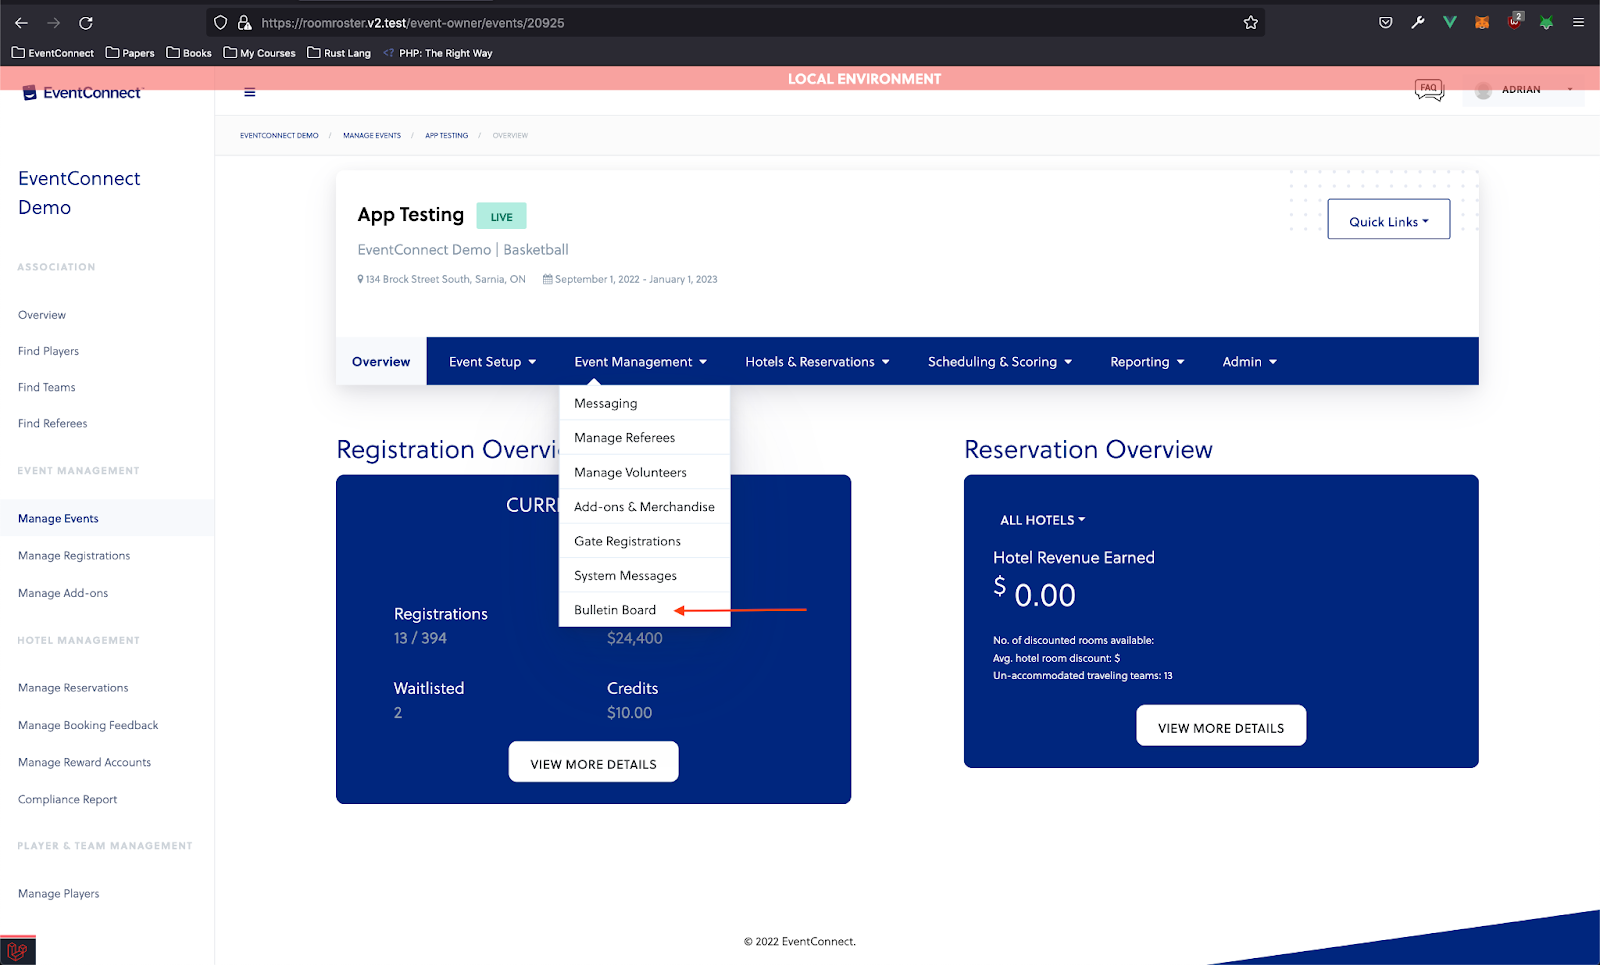1600x965 pixels.
Task: Open Overview in the sidebar
Action: (42, 315)
